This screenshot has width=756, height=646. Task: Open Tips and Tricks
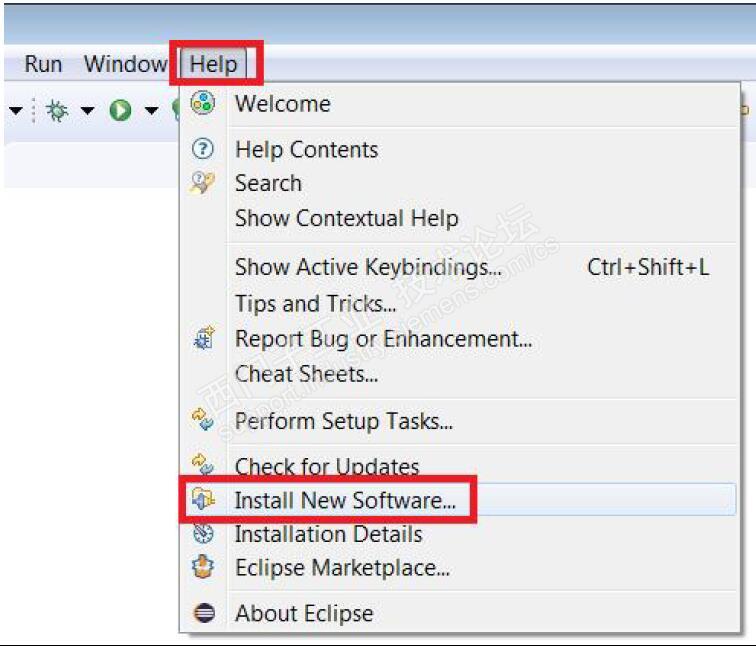[x=315, y=303]
